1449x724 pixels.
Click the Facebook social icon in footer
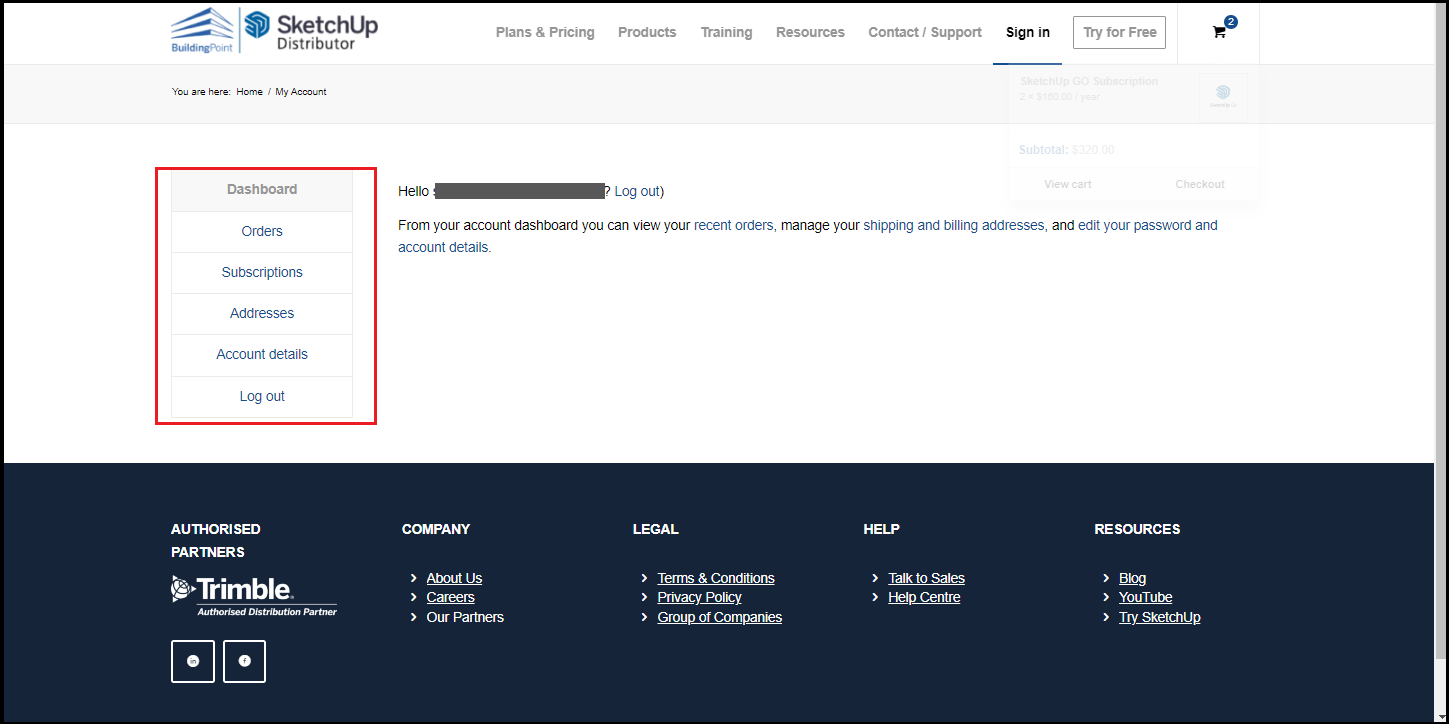point(244,661)
